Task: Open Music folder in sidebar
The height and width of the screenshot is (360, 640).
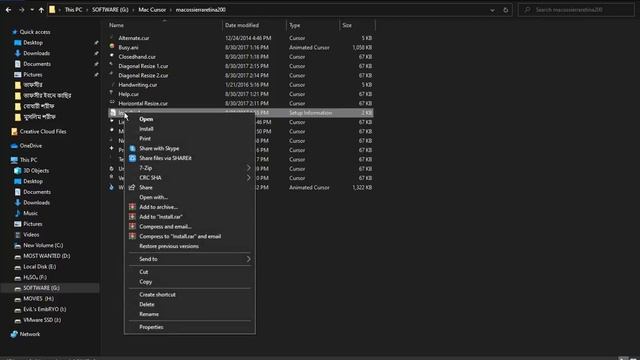Action: pos(30,213)
